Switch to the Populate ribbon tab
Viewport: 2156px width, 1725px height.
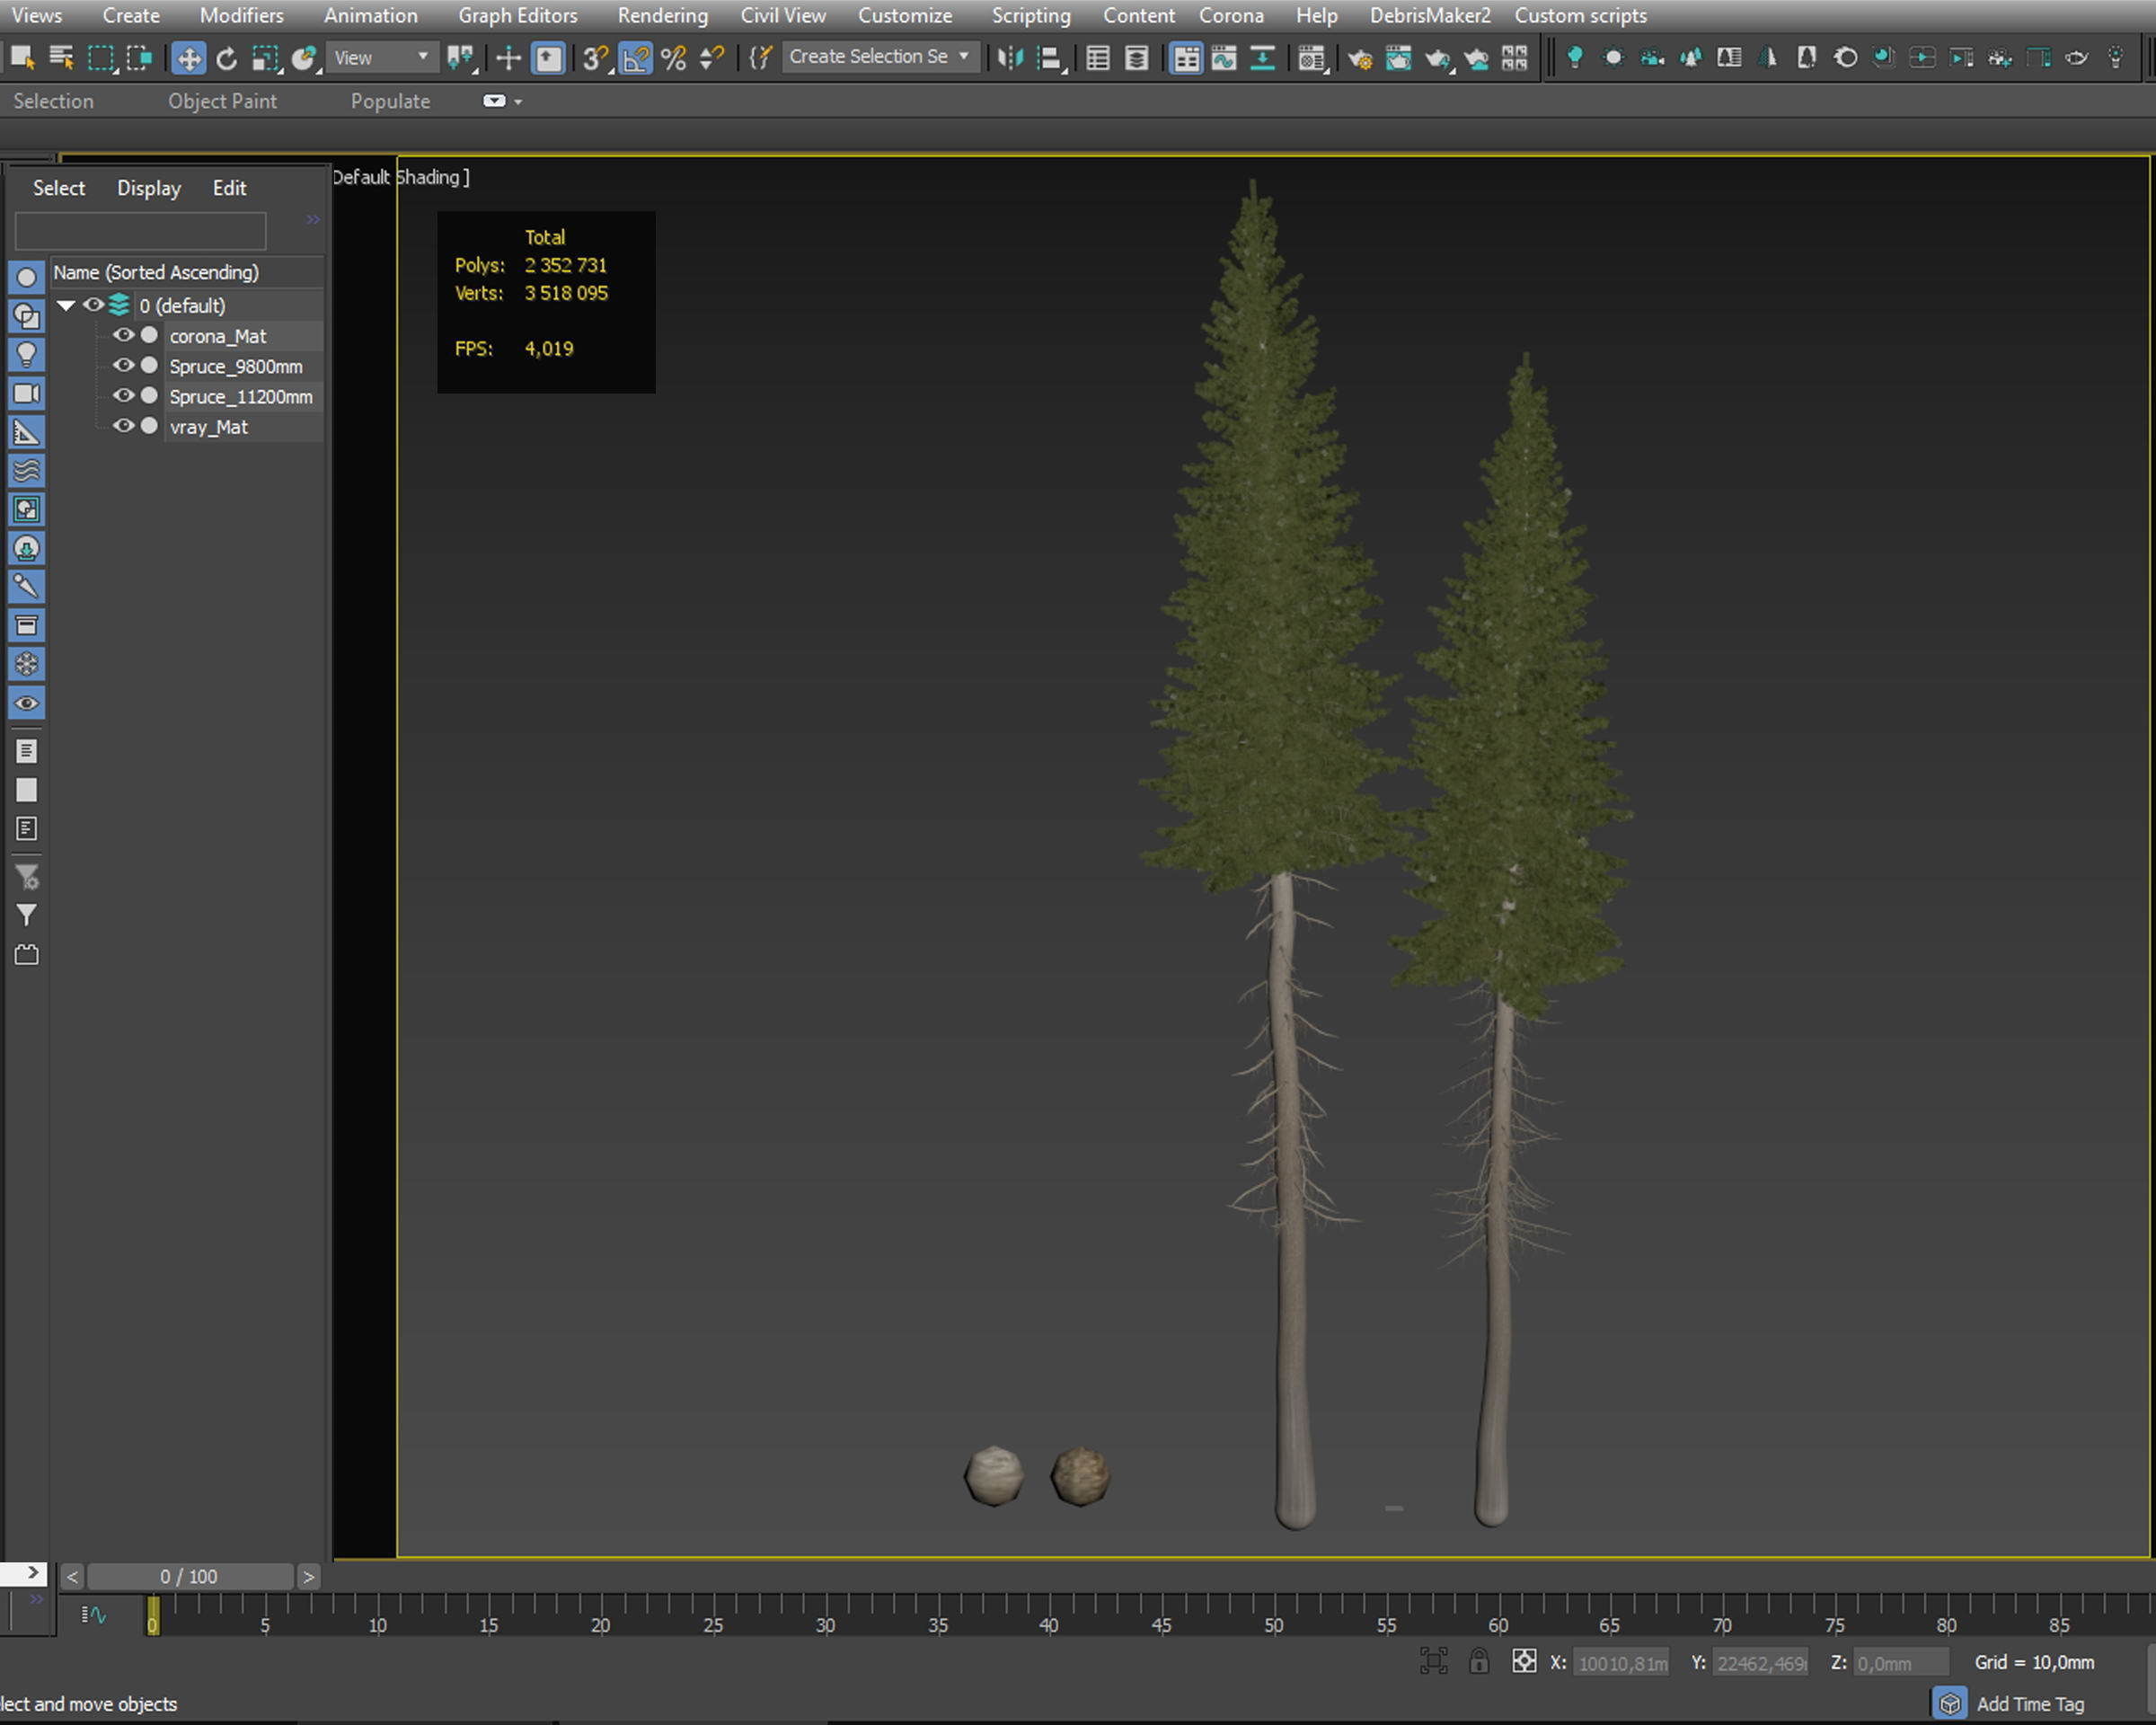(390, 101)
